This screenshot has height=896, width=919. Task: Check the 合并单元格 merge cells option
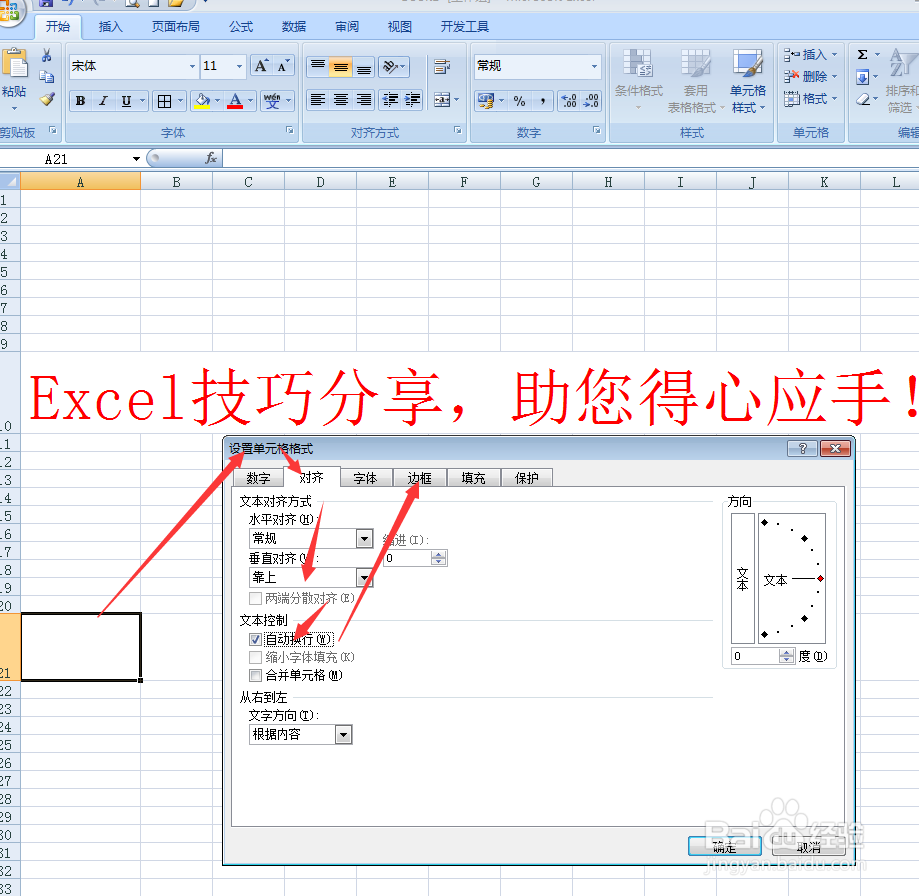(x=253, y=675)
